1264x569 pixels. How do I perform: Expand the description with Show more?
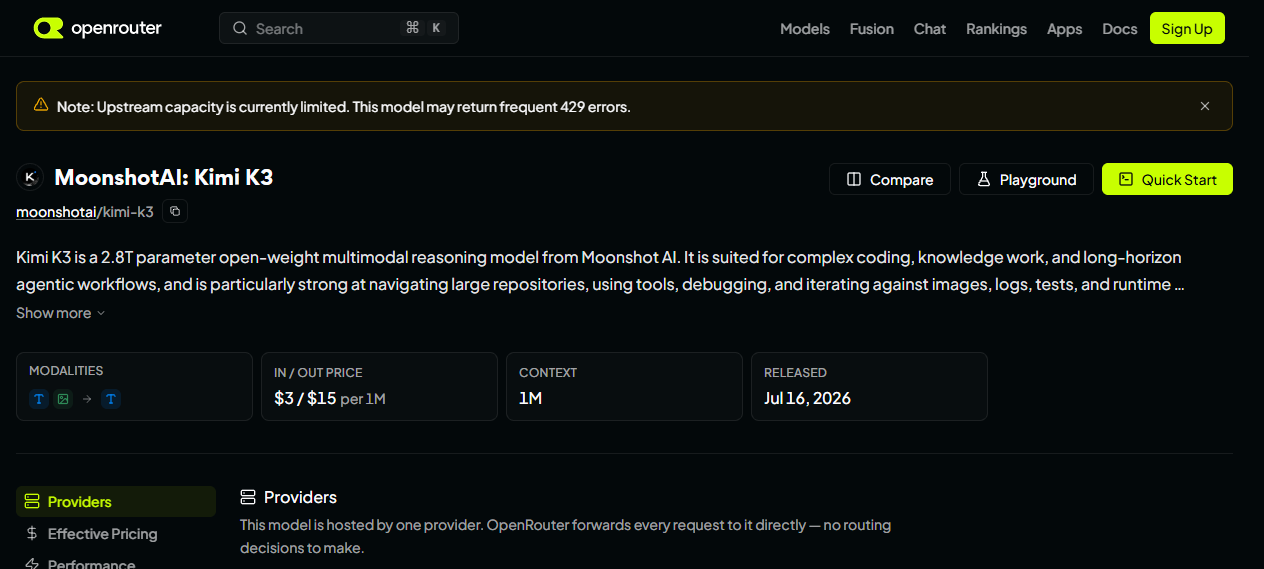[x=60, y=313]
